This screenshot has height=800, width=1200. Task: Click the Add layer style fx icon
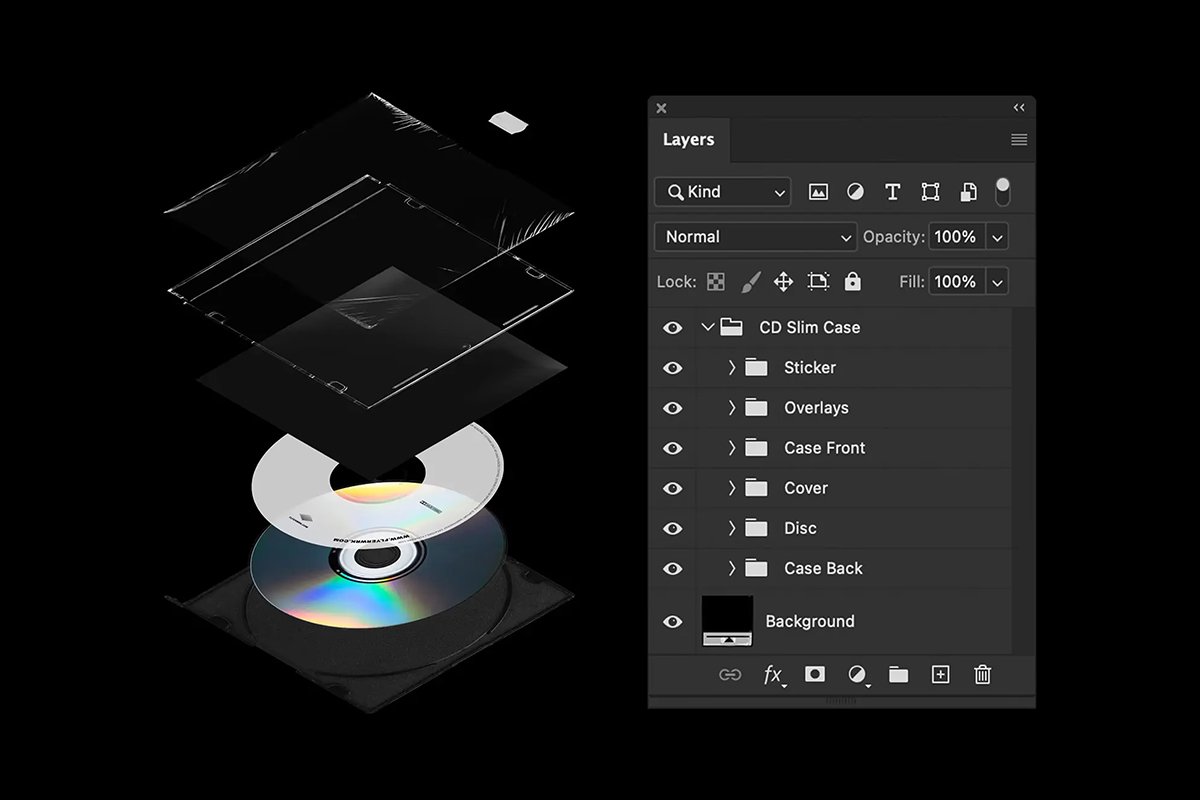773,675
